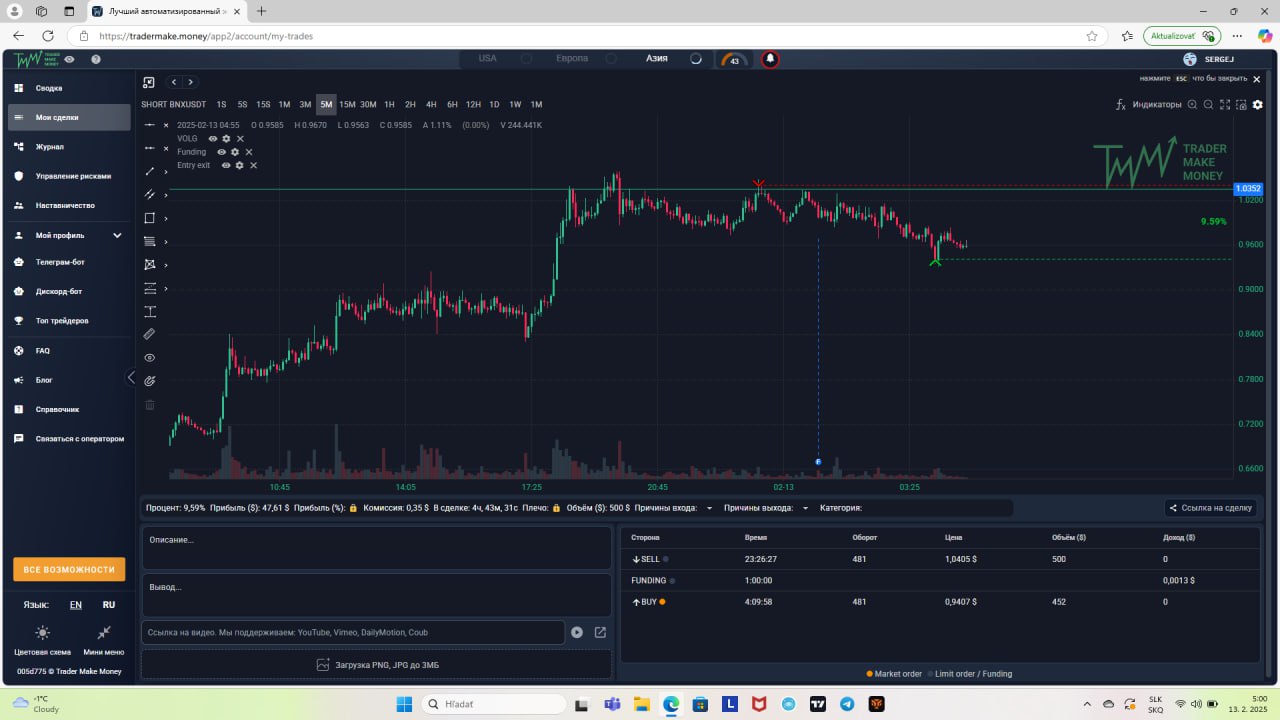Open the Причины входа dropdown
1280x720 pixels.
pos(710,508)
